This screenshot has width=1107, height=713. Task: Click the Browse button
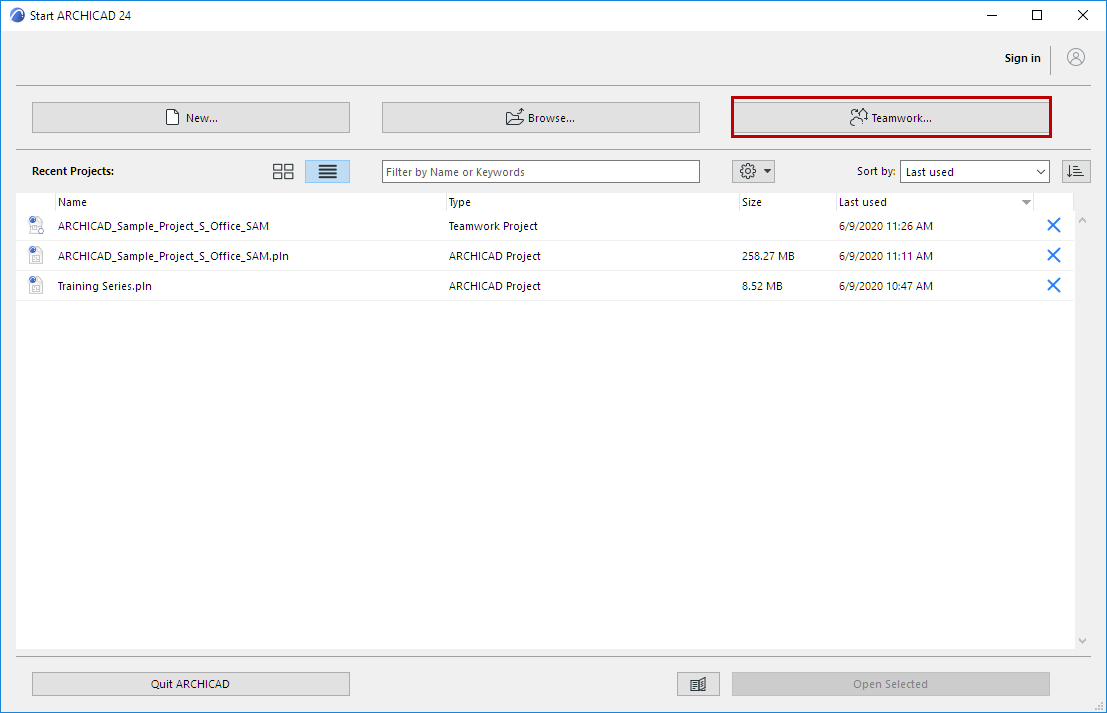(x=541, y=118)
